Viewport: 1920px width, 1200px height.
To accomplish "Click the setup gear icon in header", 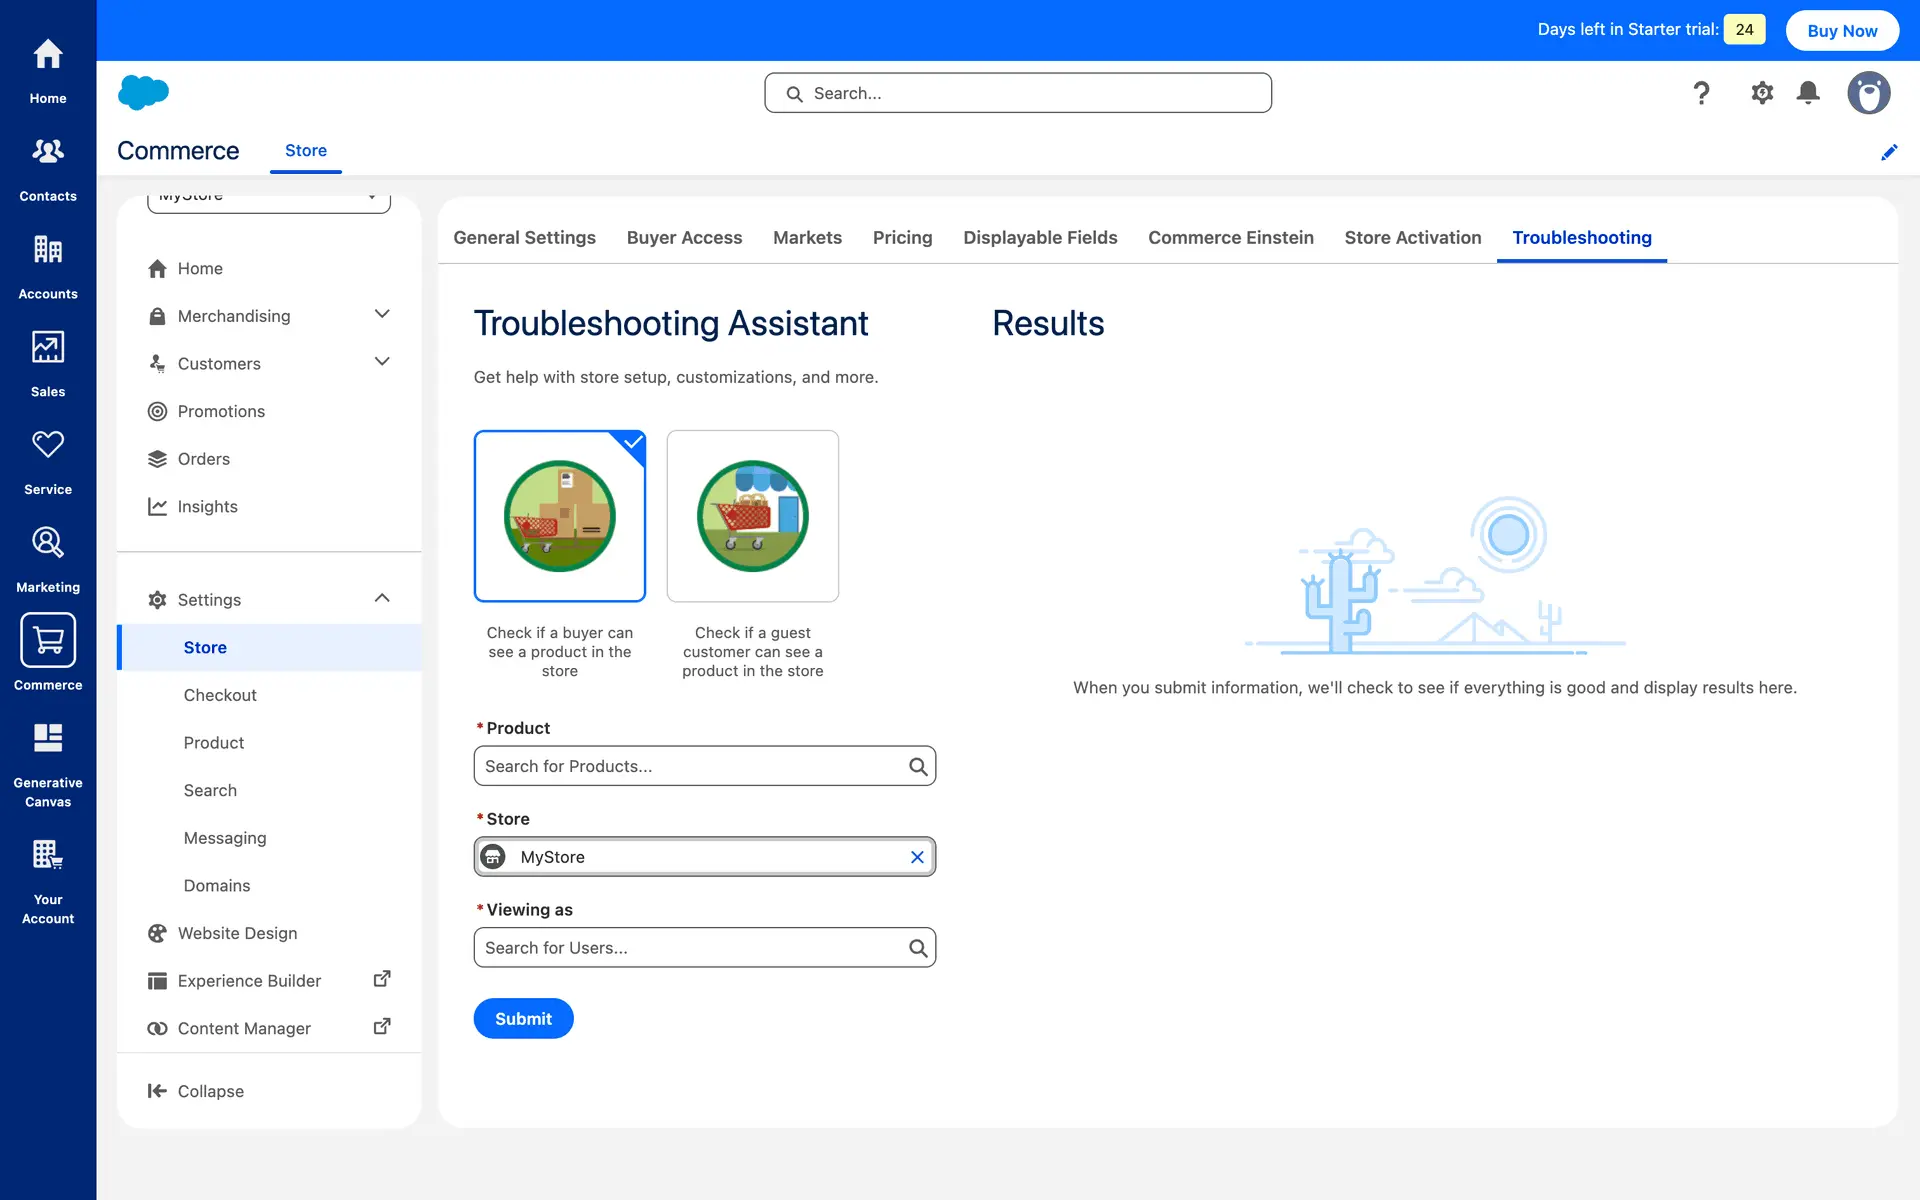I will [x=1762, y=93].
